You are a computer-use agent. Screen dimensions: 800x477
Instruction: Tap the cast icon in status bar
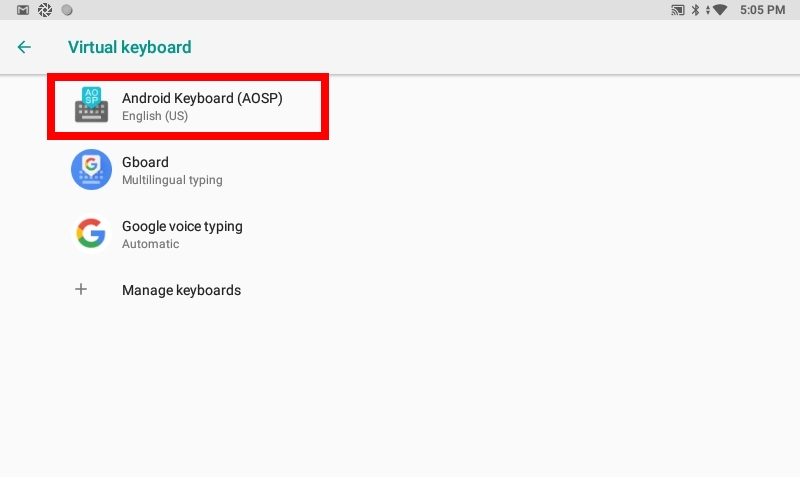678,10
